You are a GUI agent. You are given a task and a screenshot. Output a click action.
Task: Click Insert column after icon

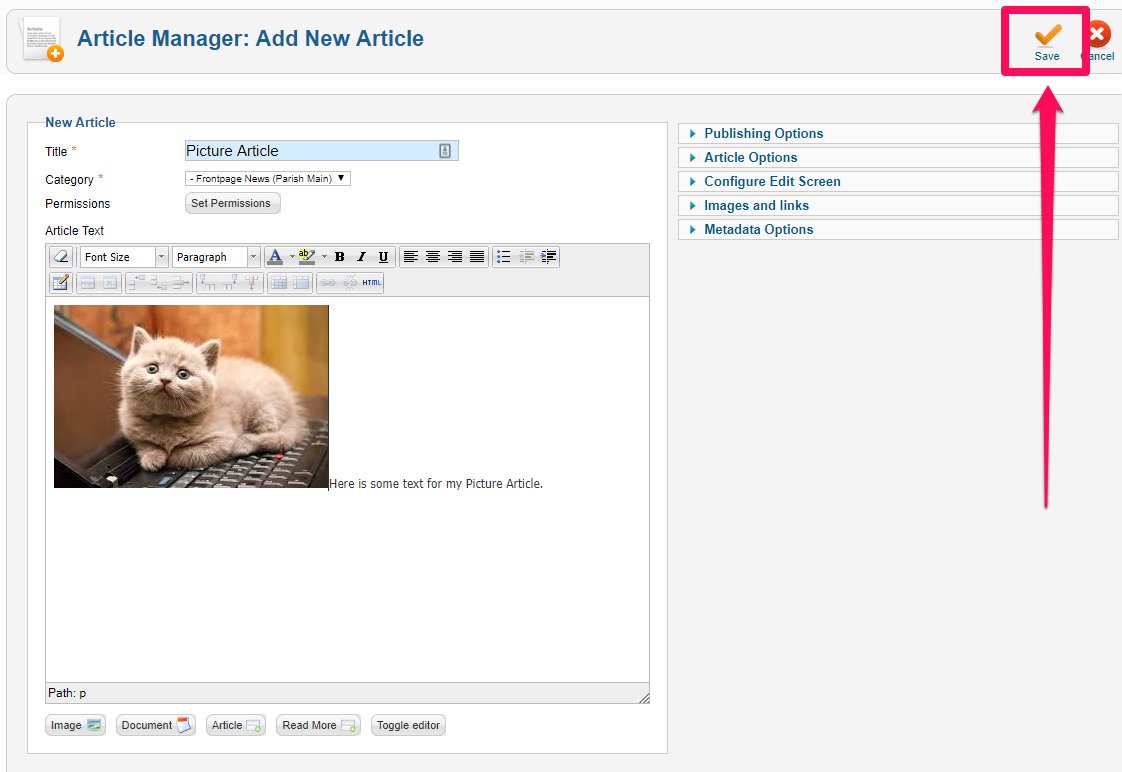pyautogui.click(x=230, y=283)
